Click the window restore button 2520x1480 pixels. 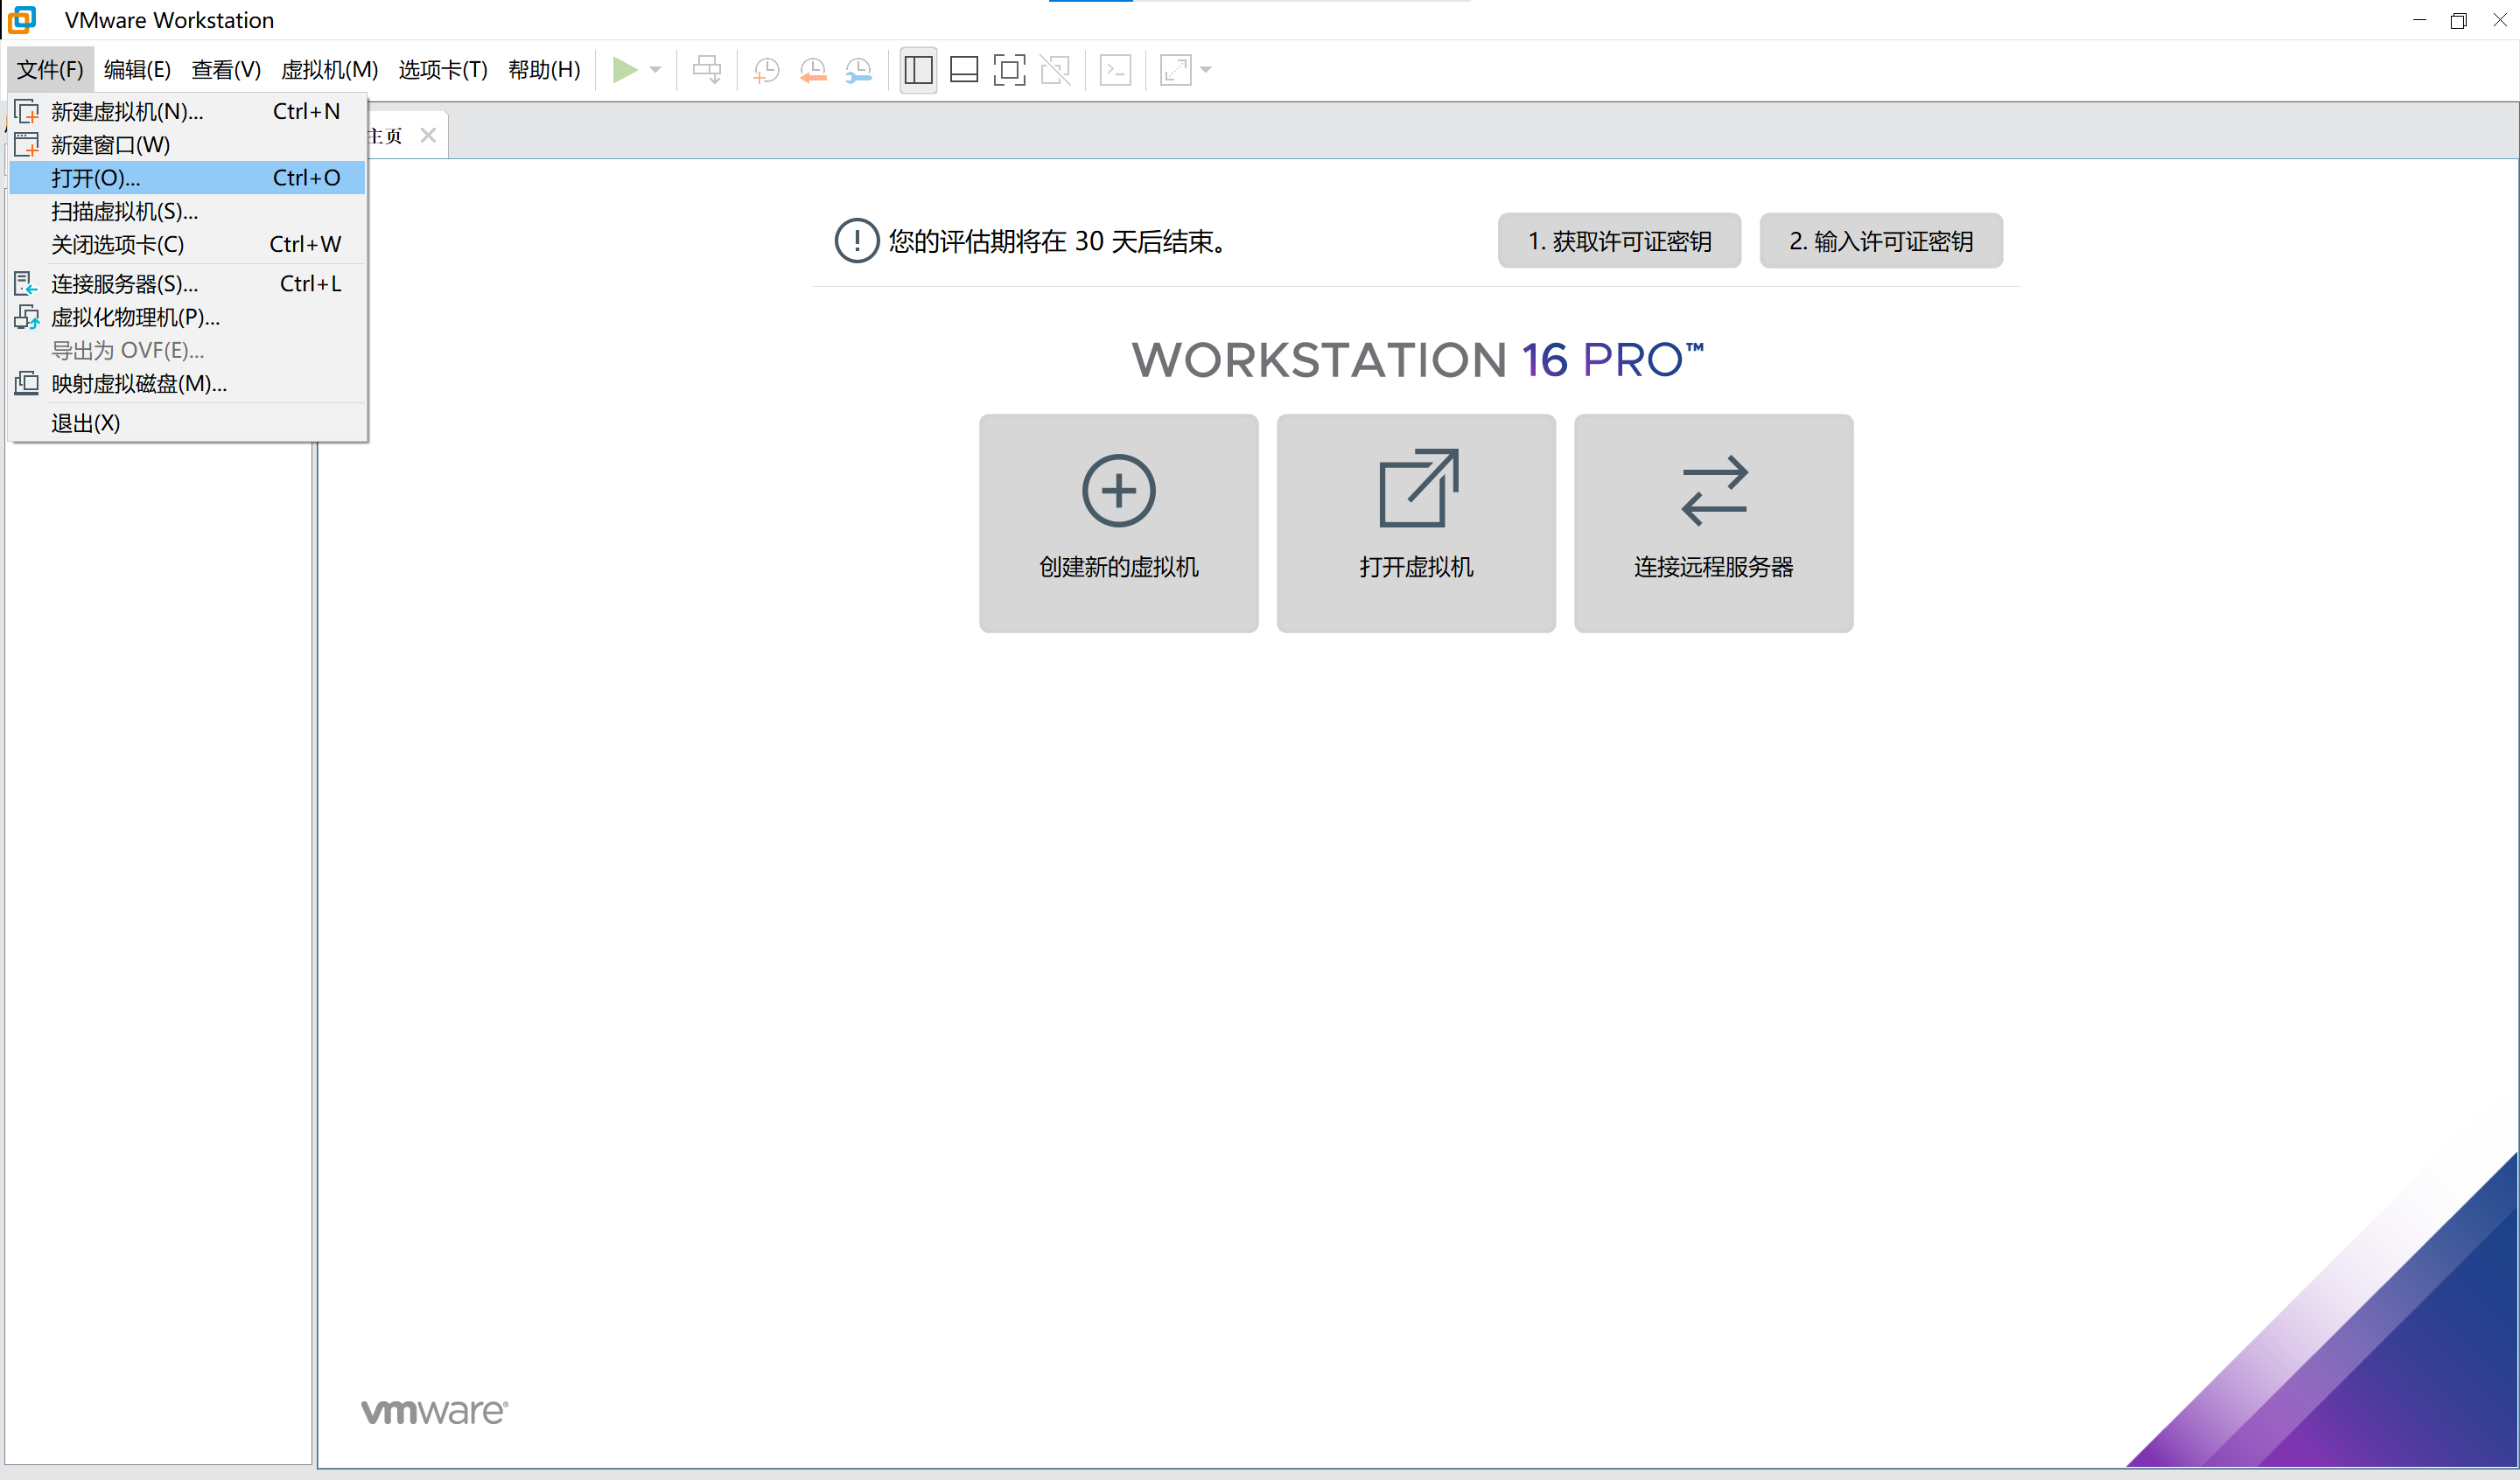pyautogui.click(x=2459, y=20)
